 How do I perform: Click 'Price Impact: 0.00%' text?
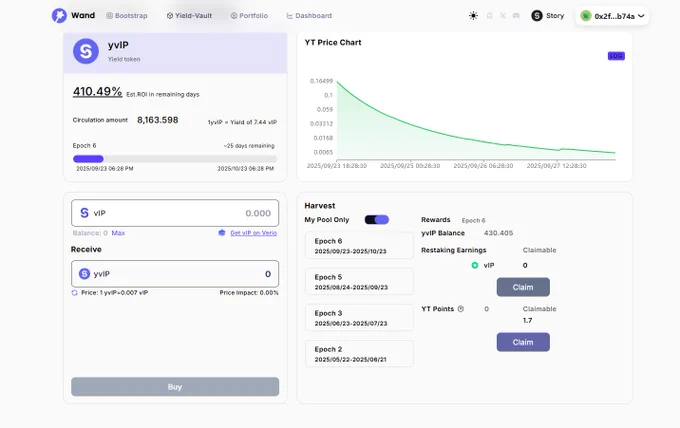[249, 293]
